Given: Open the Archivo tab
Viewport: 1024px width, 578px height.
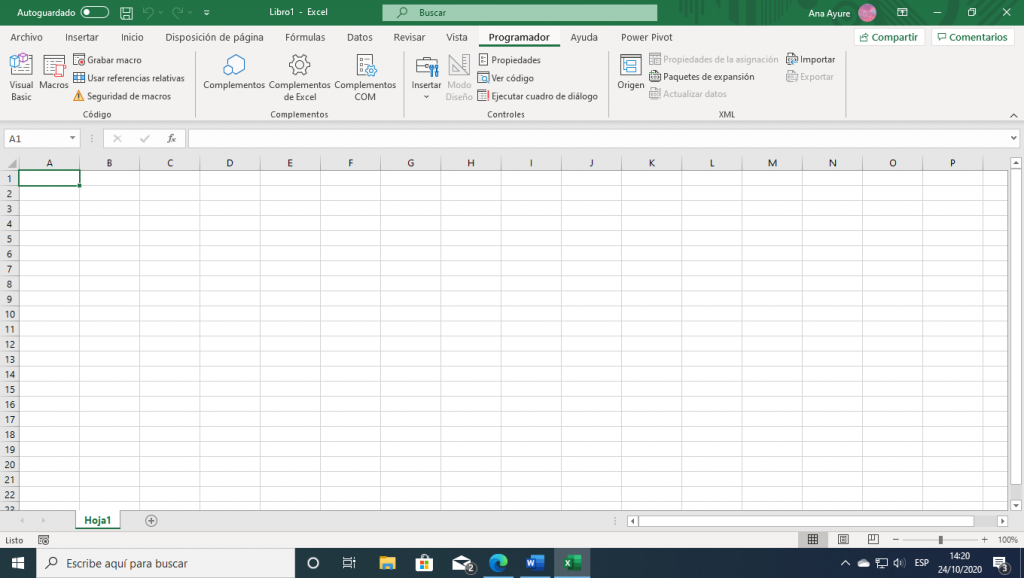Looking at the screenshot, I should tap(26, 37).
